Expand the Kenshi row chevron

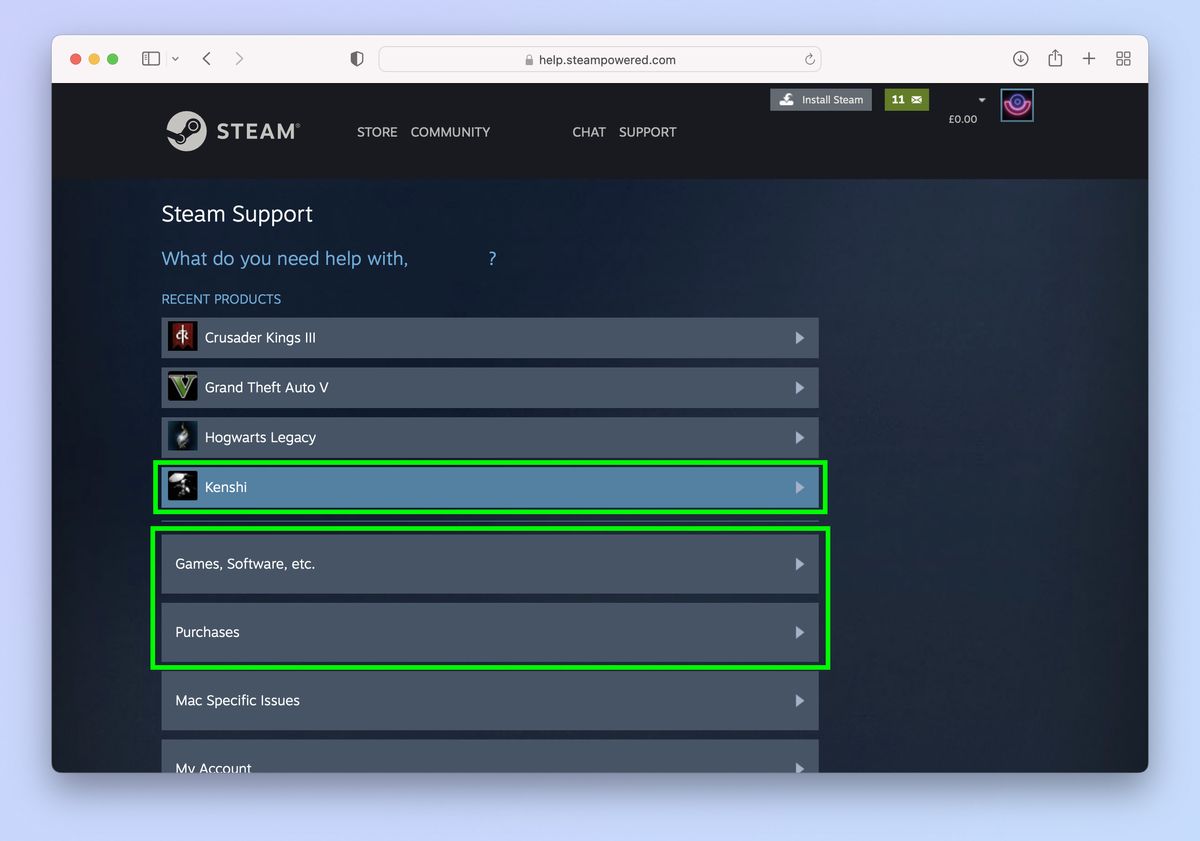(x=799, y=487)
